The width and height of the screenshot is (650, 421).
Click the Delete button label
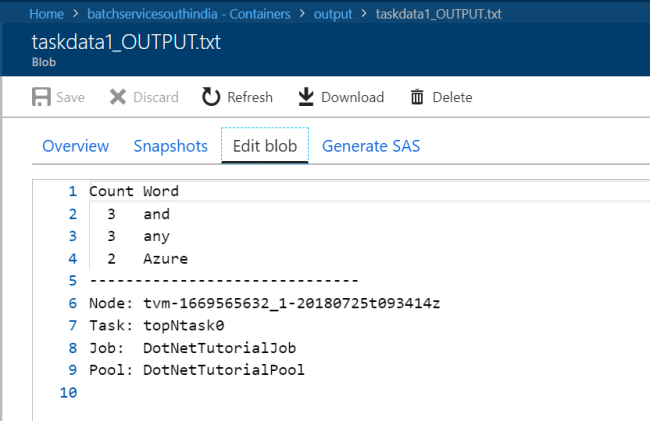[452, 97]
